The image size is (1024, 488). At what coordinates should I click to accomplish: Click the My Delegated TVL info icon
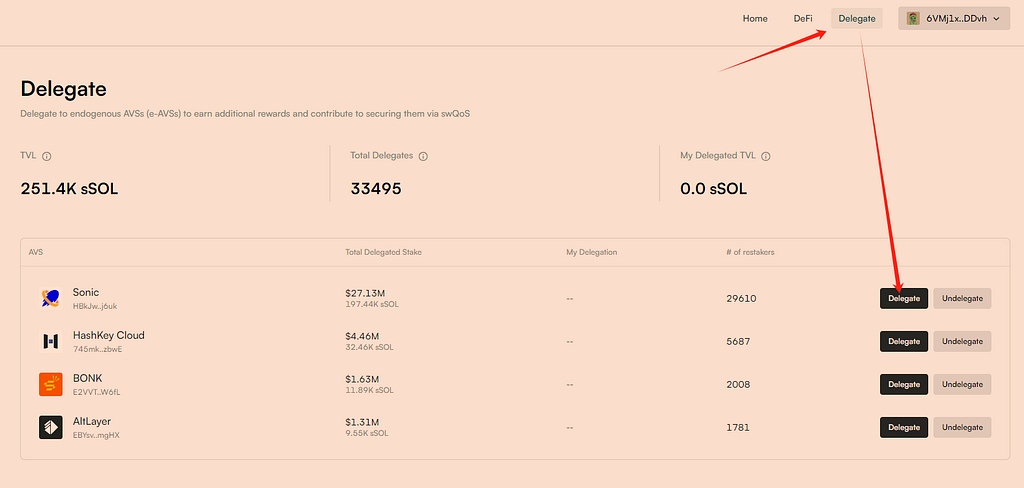pos(766,157)
